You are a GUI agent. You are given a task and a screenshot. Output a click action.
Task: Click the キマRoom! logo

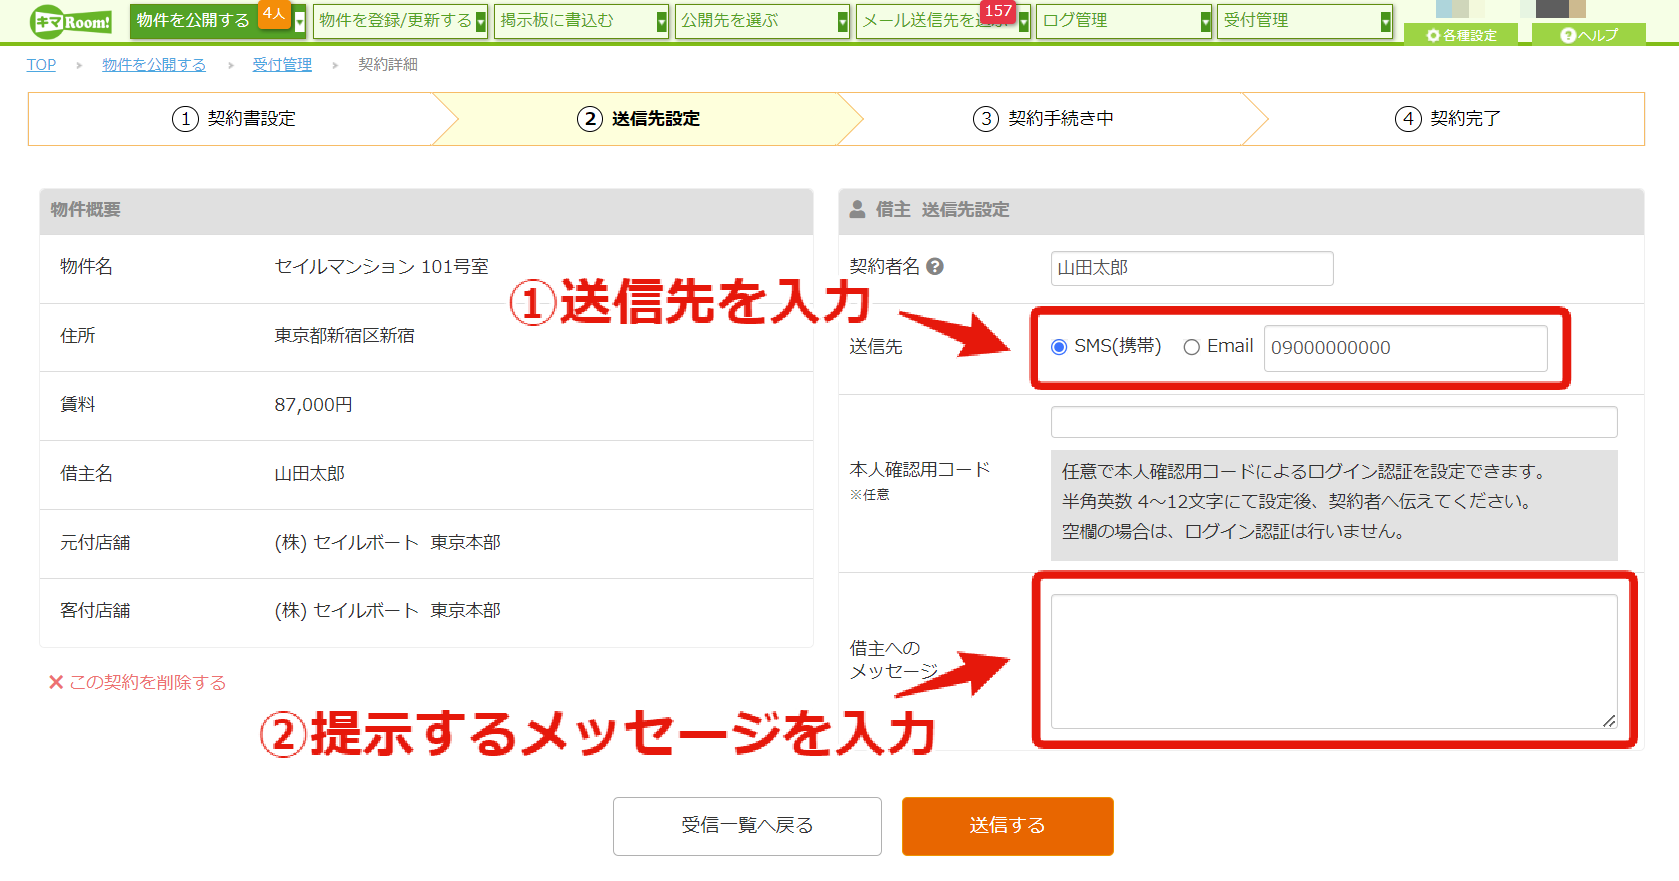(x=70, y=21)
